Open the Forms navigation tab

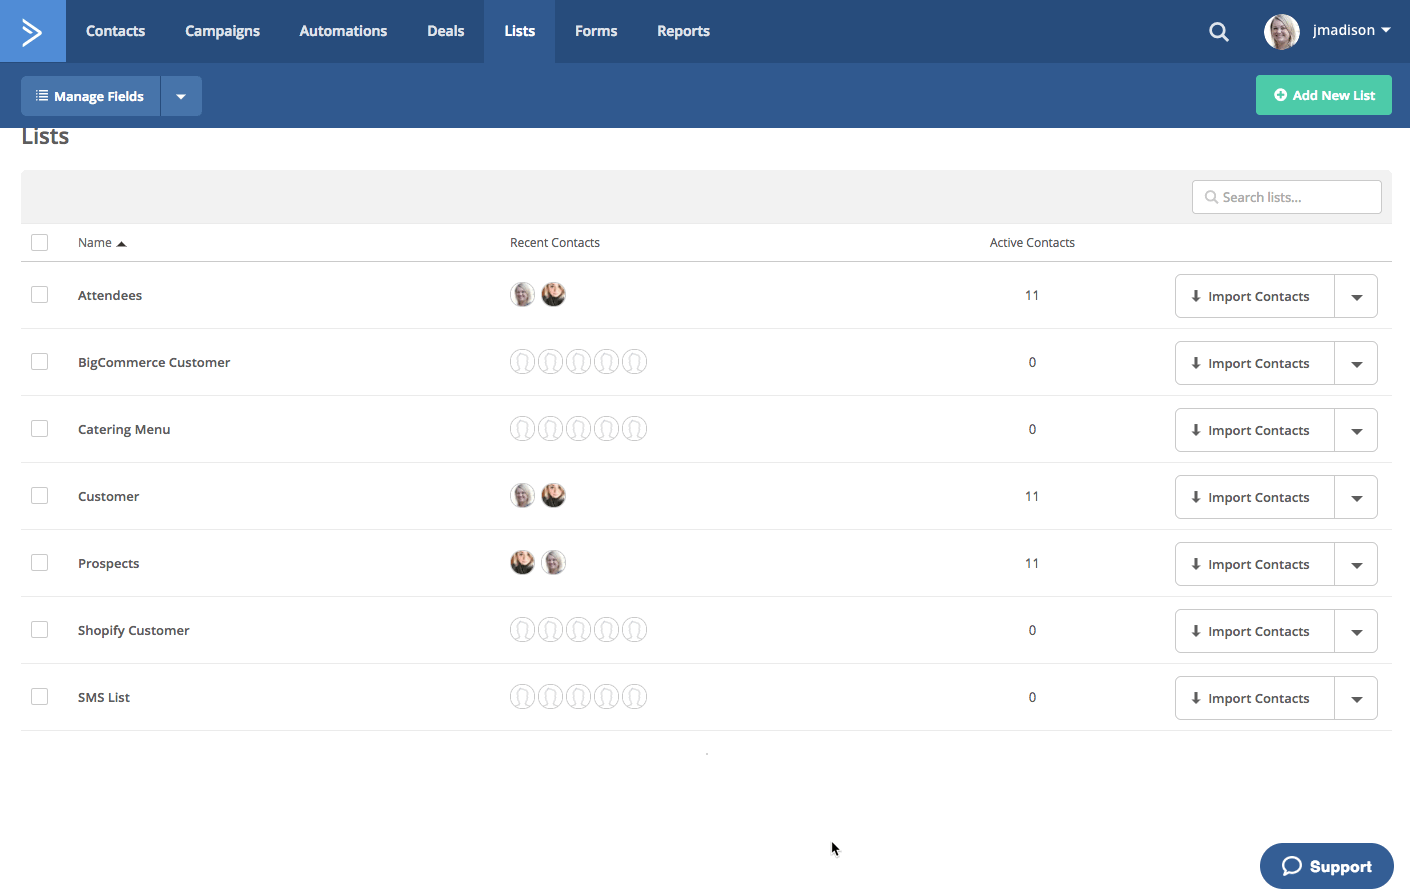[x=596, y=31]
